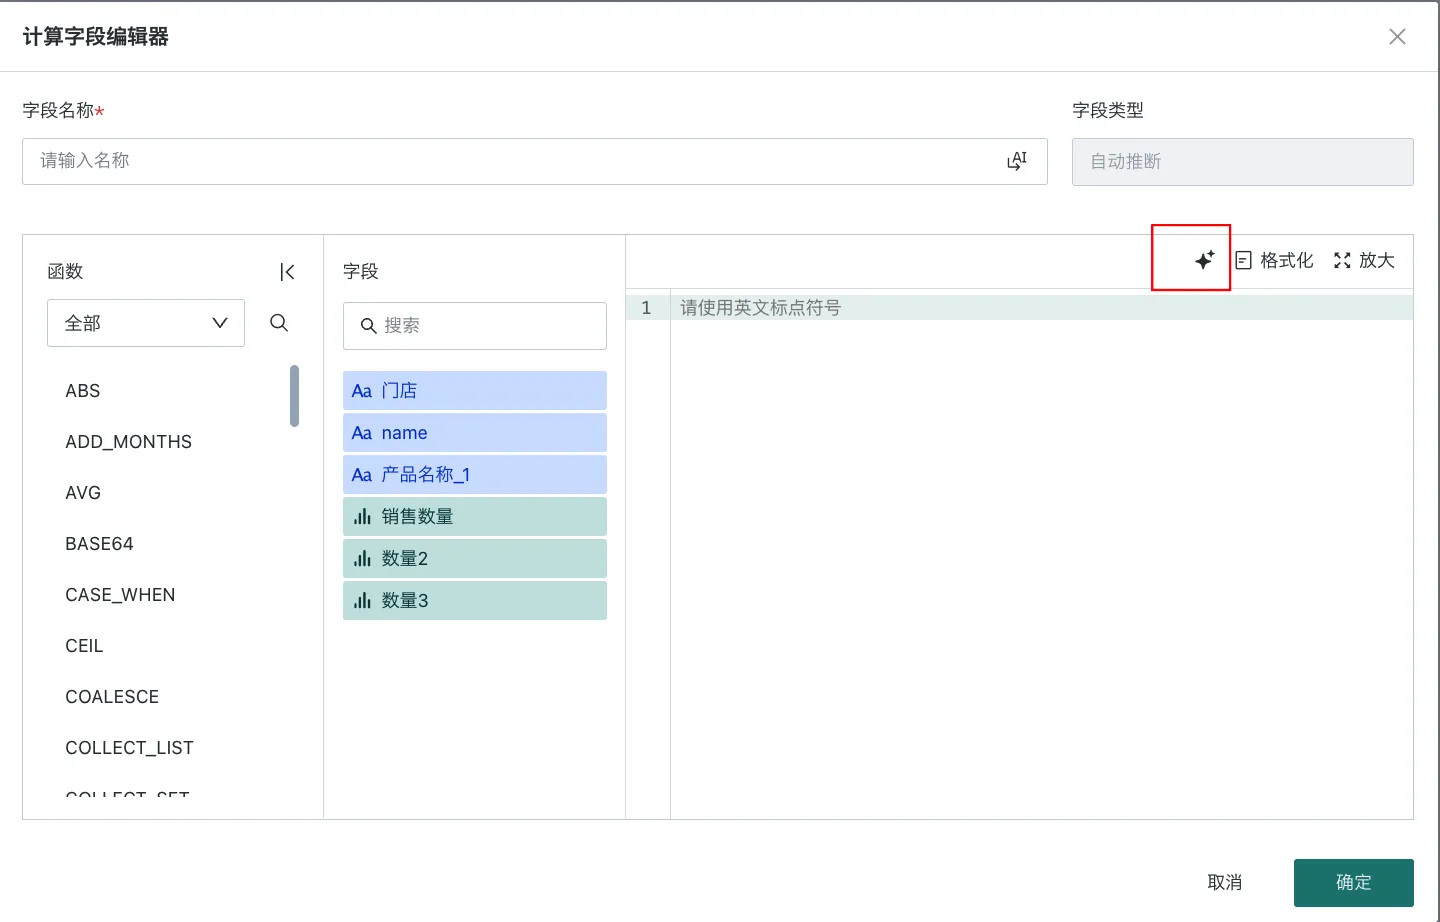Open the 全部 function category dropdown
This screenshot has width=1440, height=922.
point(146,323)
